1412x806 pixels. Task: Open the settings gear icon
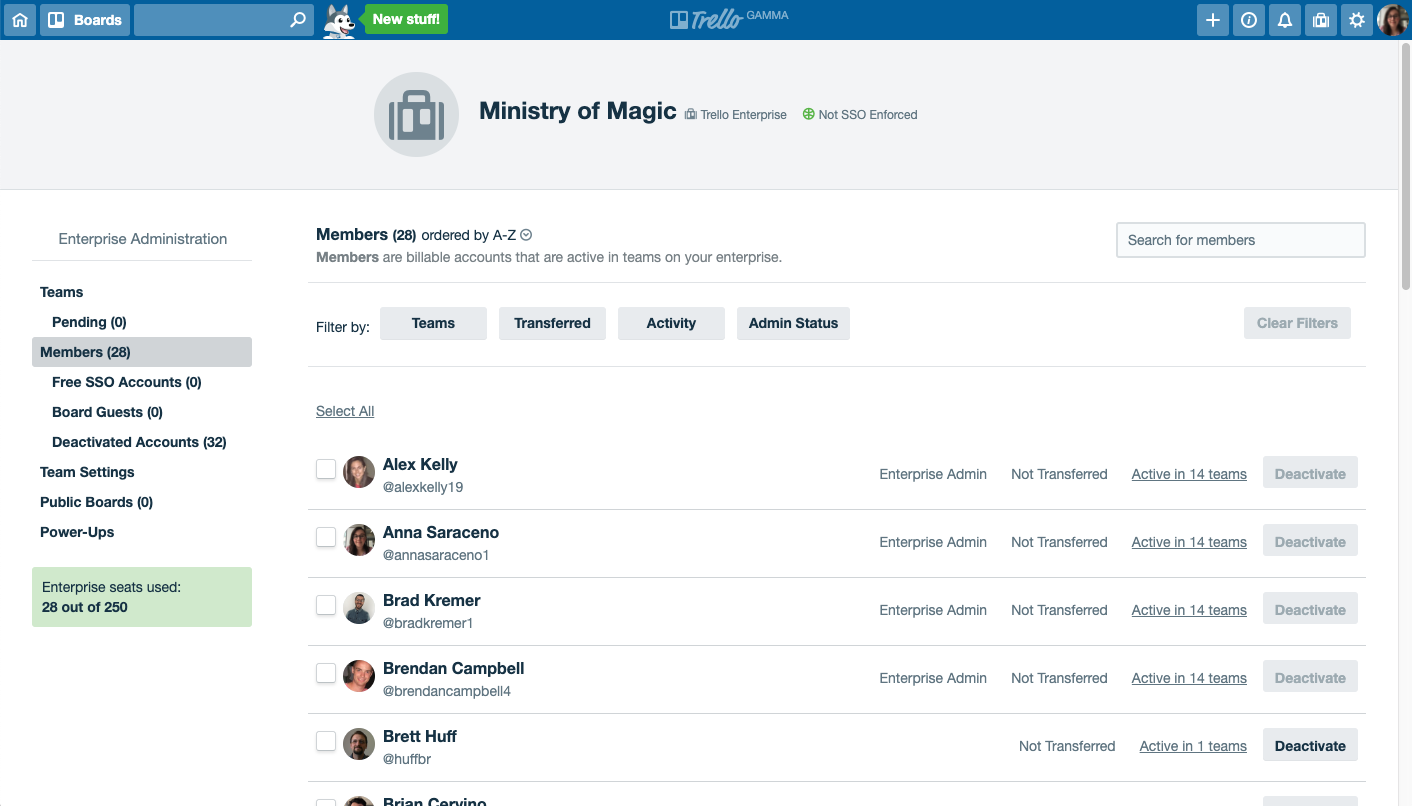[1357, 20]
